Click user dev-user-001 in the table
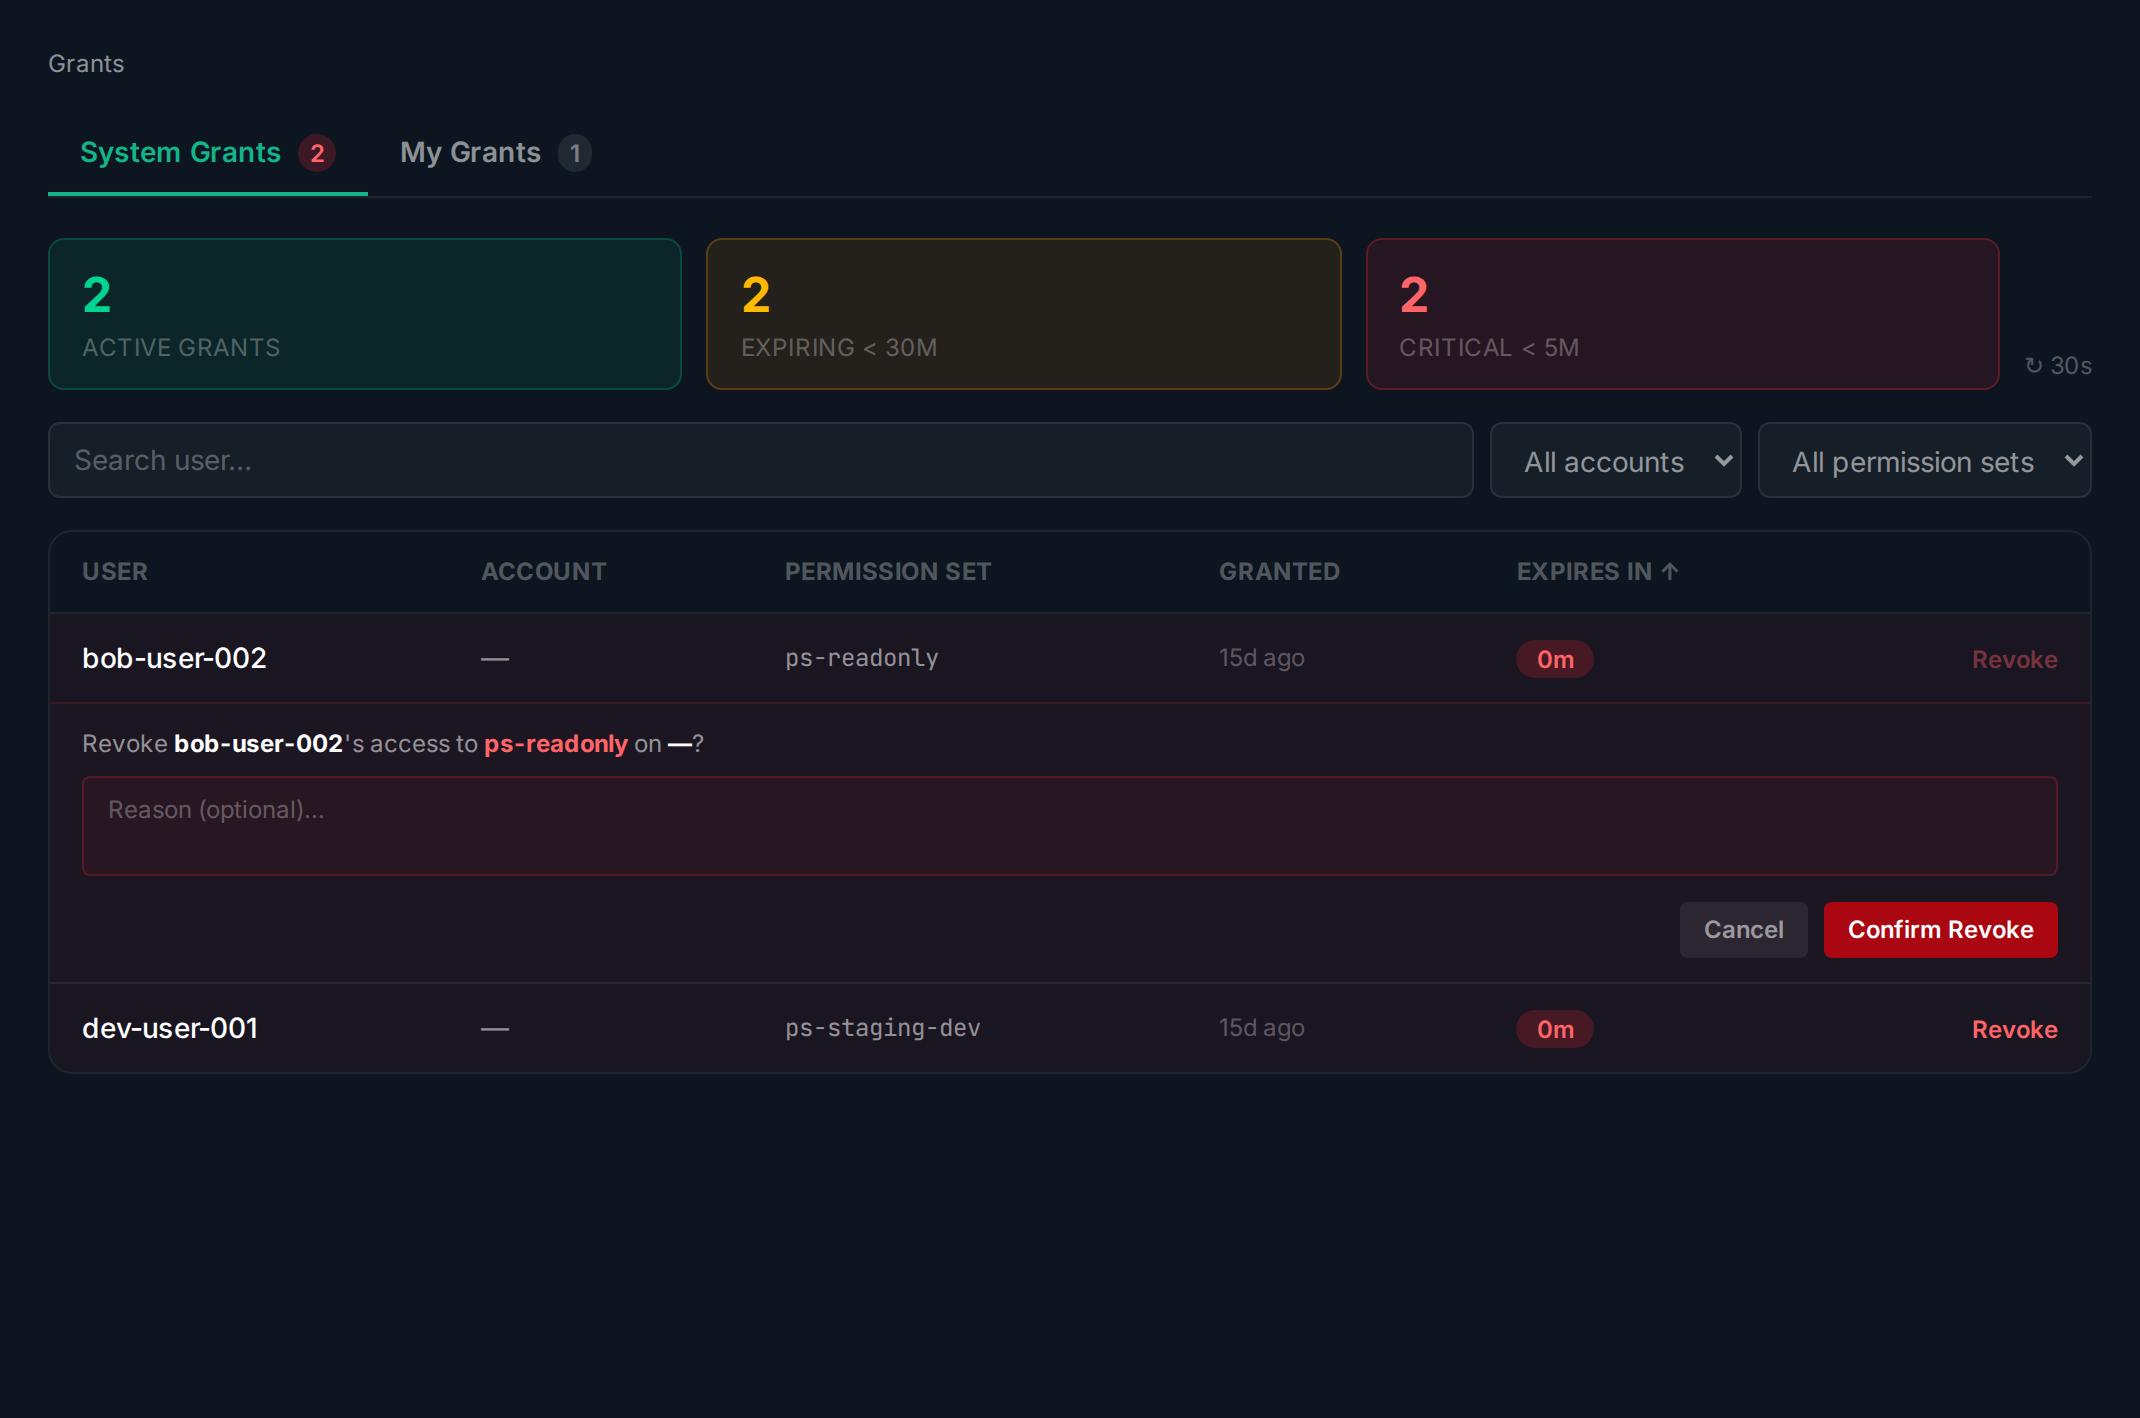This screenshot has width=2140, height=1418. [170, 1028]
